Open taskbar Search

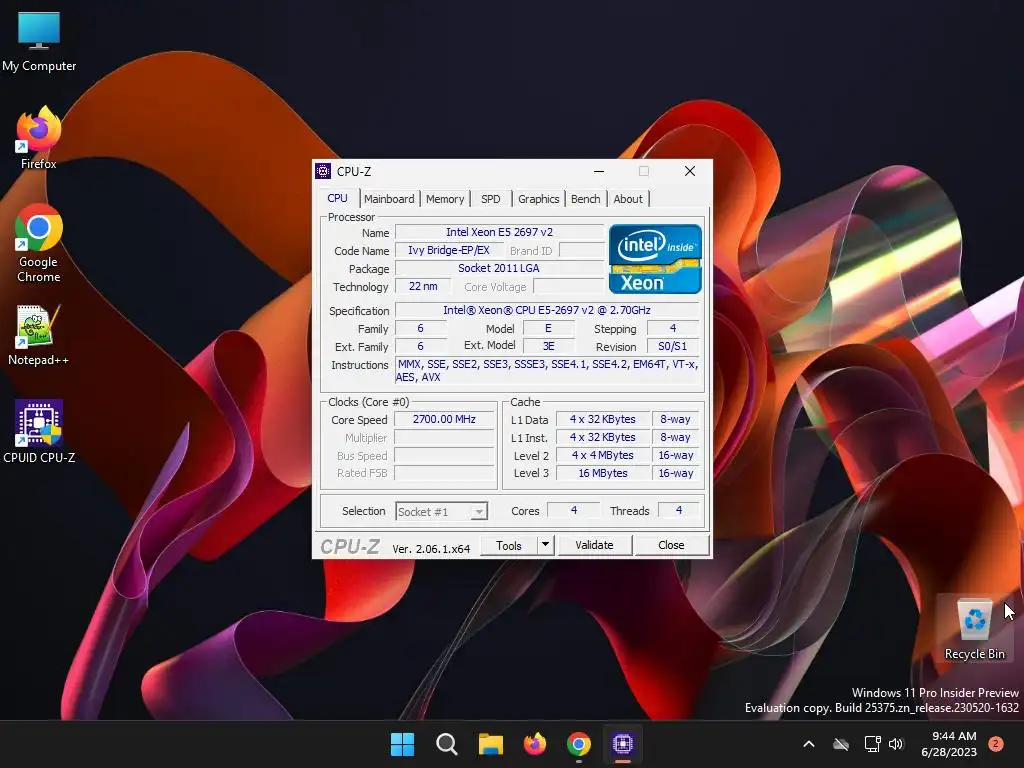pos(447,744)
